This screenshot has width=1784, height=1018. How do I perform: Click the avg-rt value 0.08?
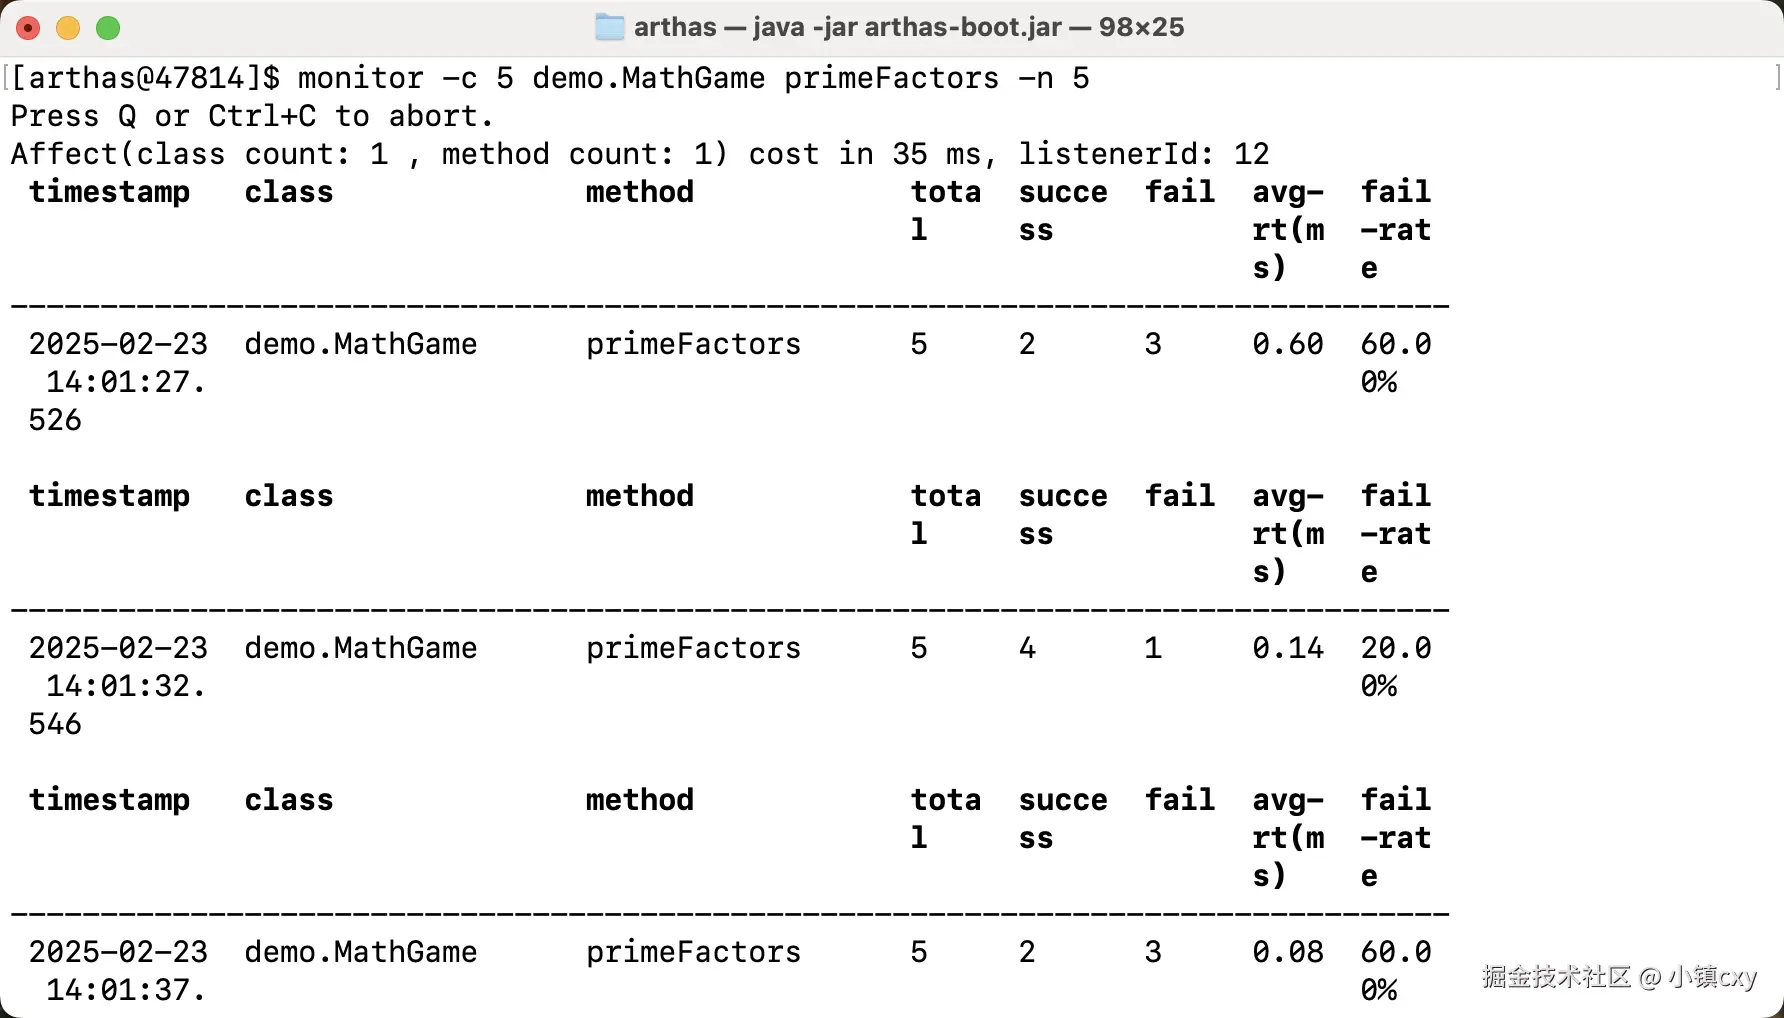[1287, 952]
